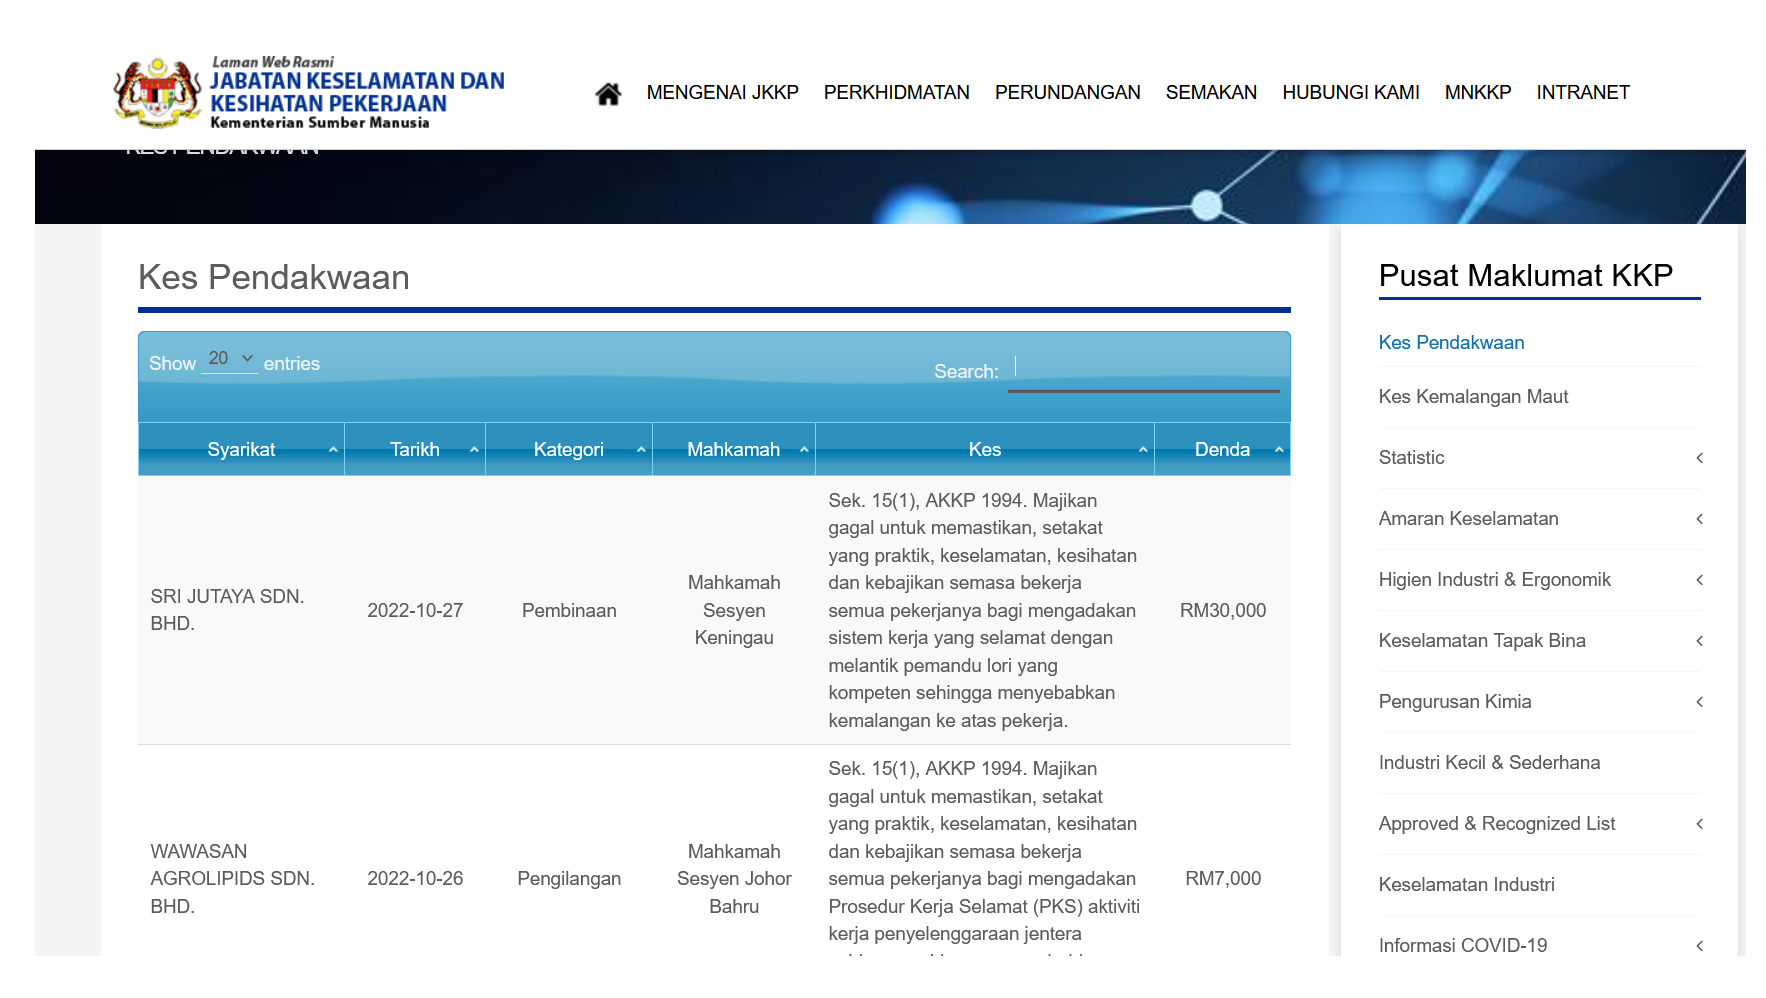The height and width of the screenshot is (998, 1766).
Task: Open the HUBUNGI KAMI menu
Action: [x=1350, y=93]
